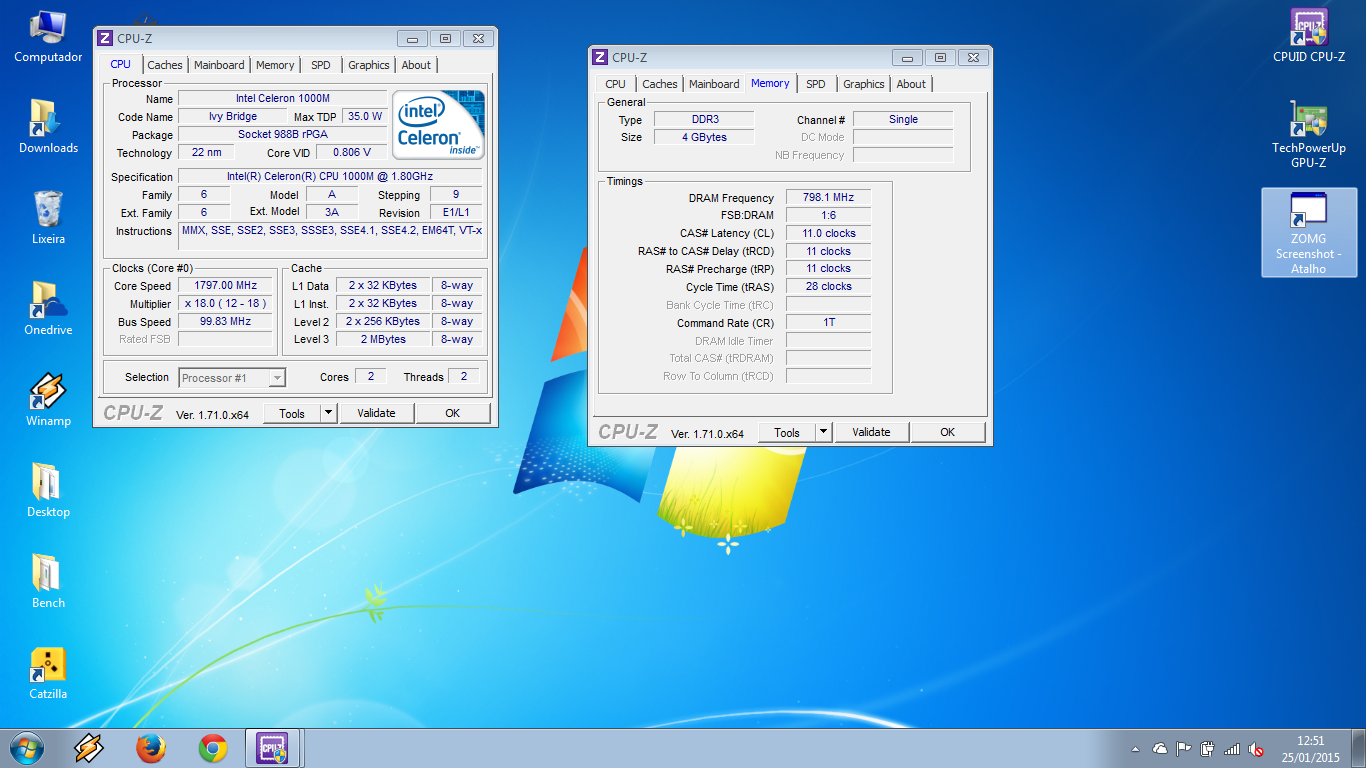Click Validate in the left CPU-Z window
Viewport: 1366px width, 768px height.
tap(376, 413)
